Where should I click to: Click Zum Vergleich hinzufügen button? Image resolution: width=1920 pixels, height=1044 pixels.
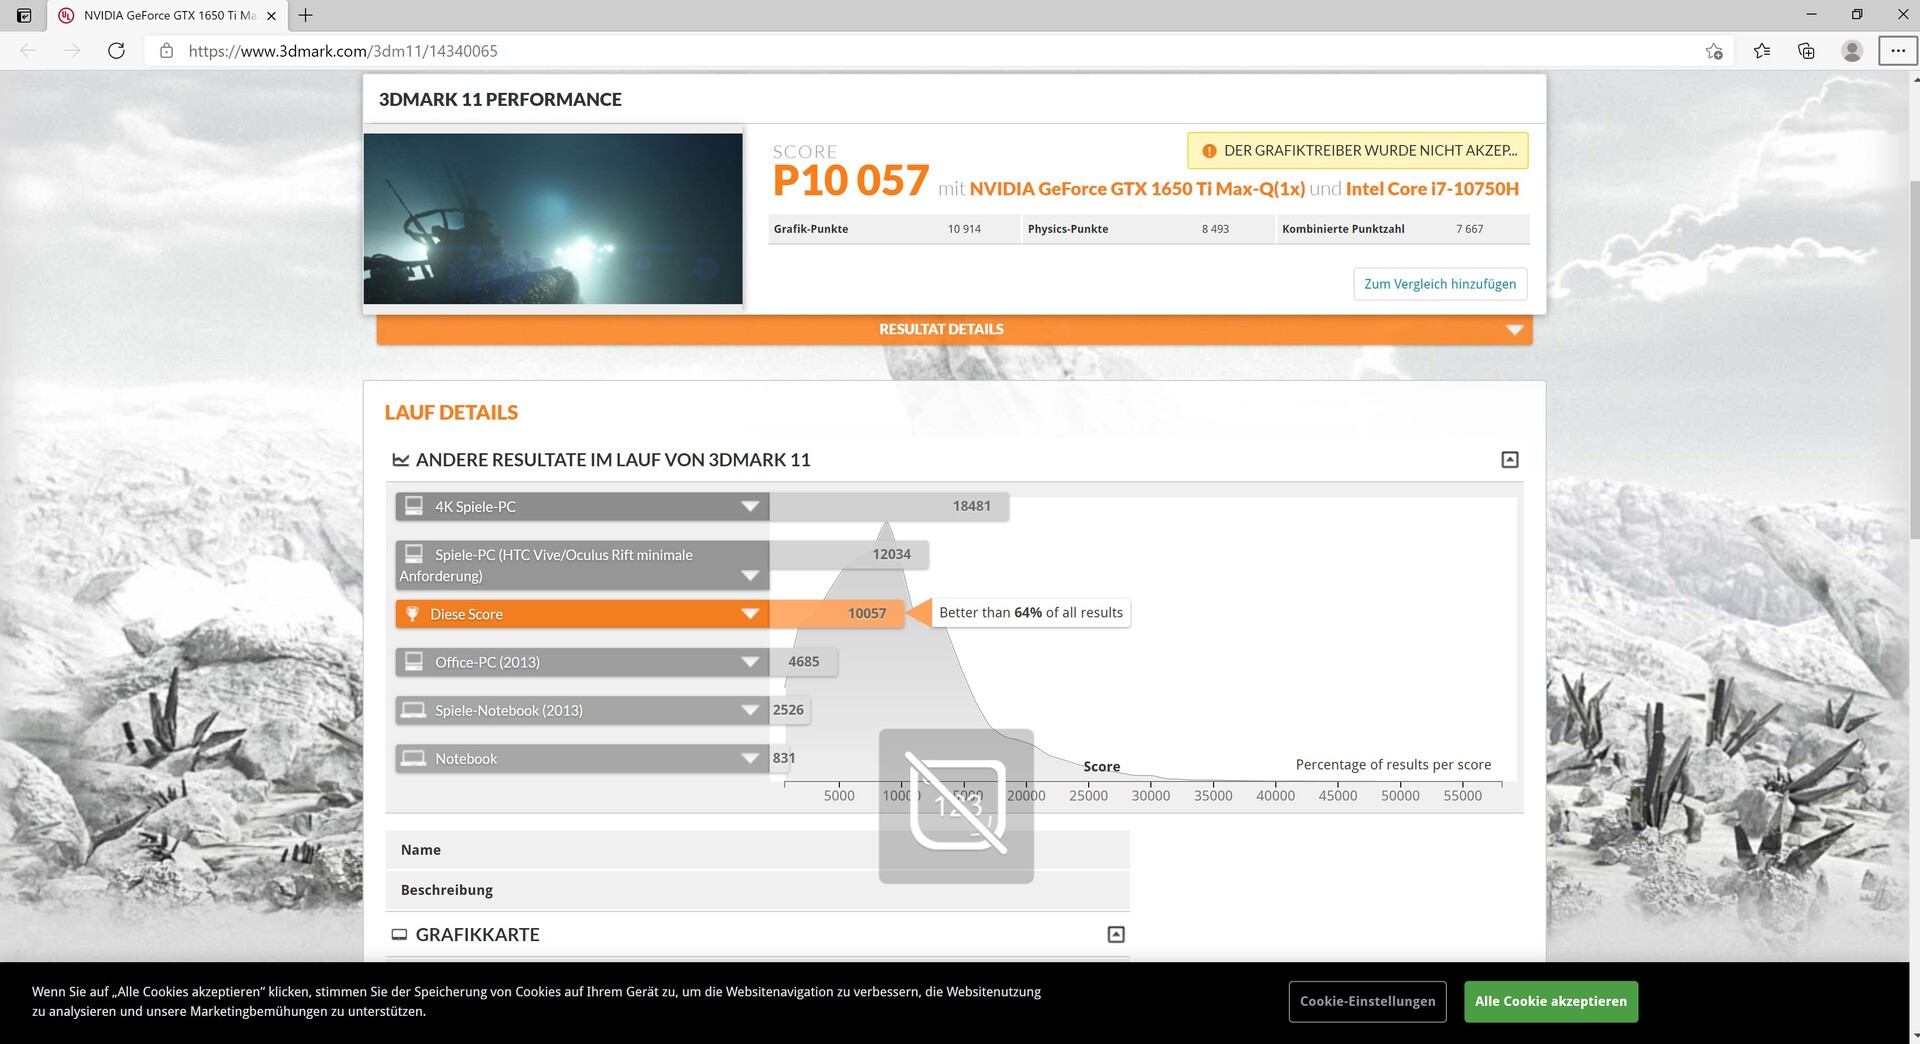point(1440,284)
